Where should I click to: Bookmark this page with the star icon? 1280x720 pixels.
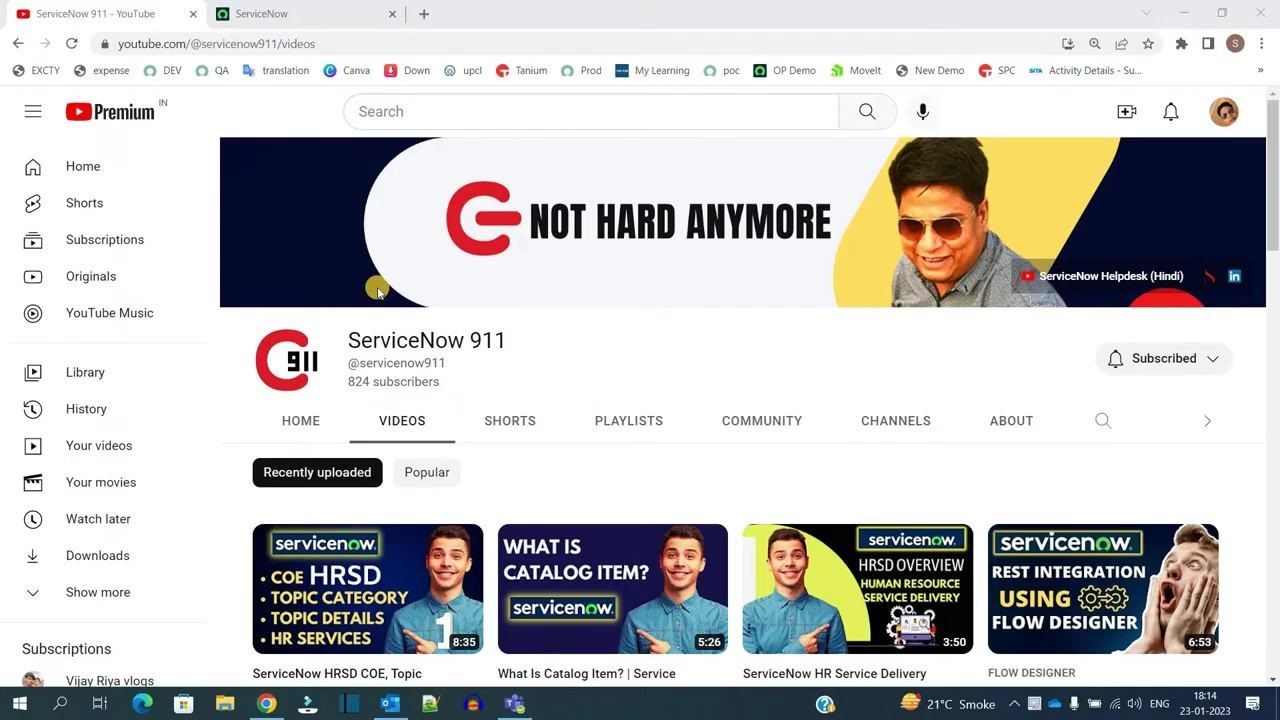pyautogui.click(x=1149, y=44)
